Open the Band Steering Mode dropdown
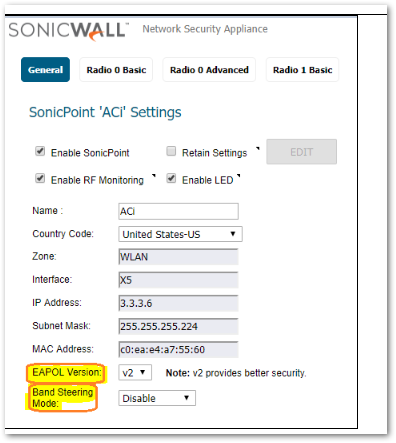 157,398
